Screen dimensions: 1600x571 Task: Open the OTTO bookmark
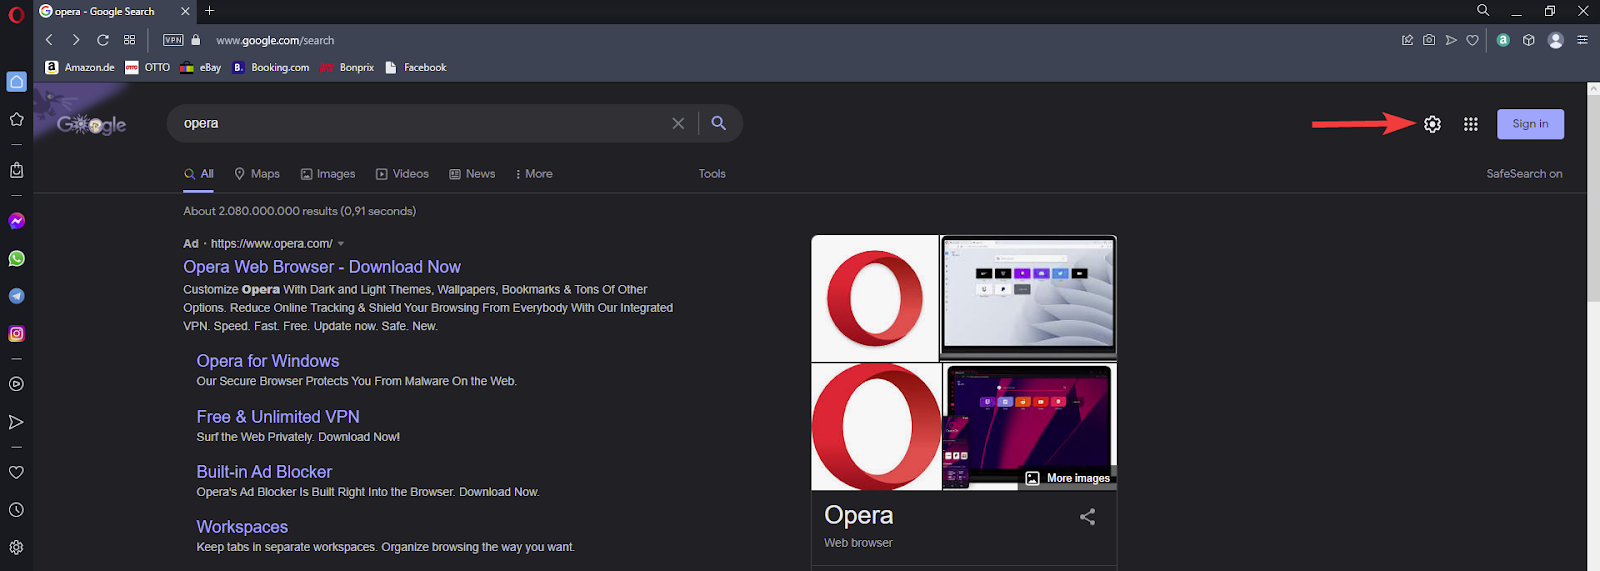tap(147, 67)
